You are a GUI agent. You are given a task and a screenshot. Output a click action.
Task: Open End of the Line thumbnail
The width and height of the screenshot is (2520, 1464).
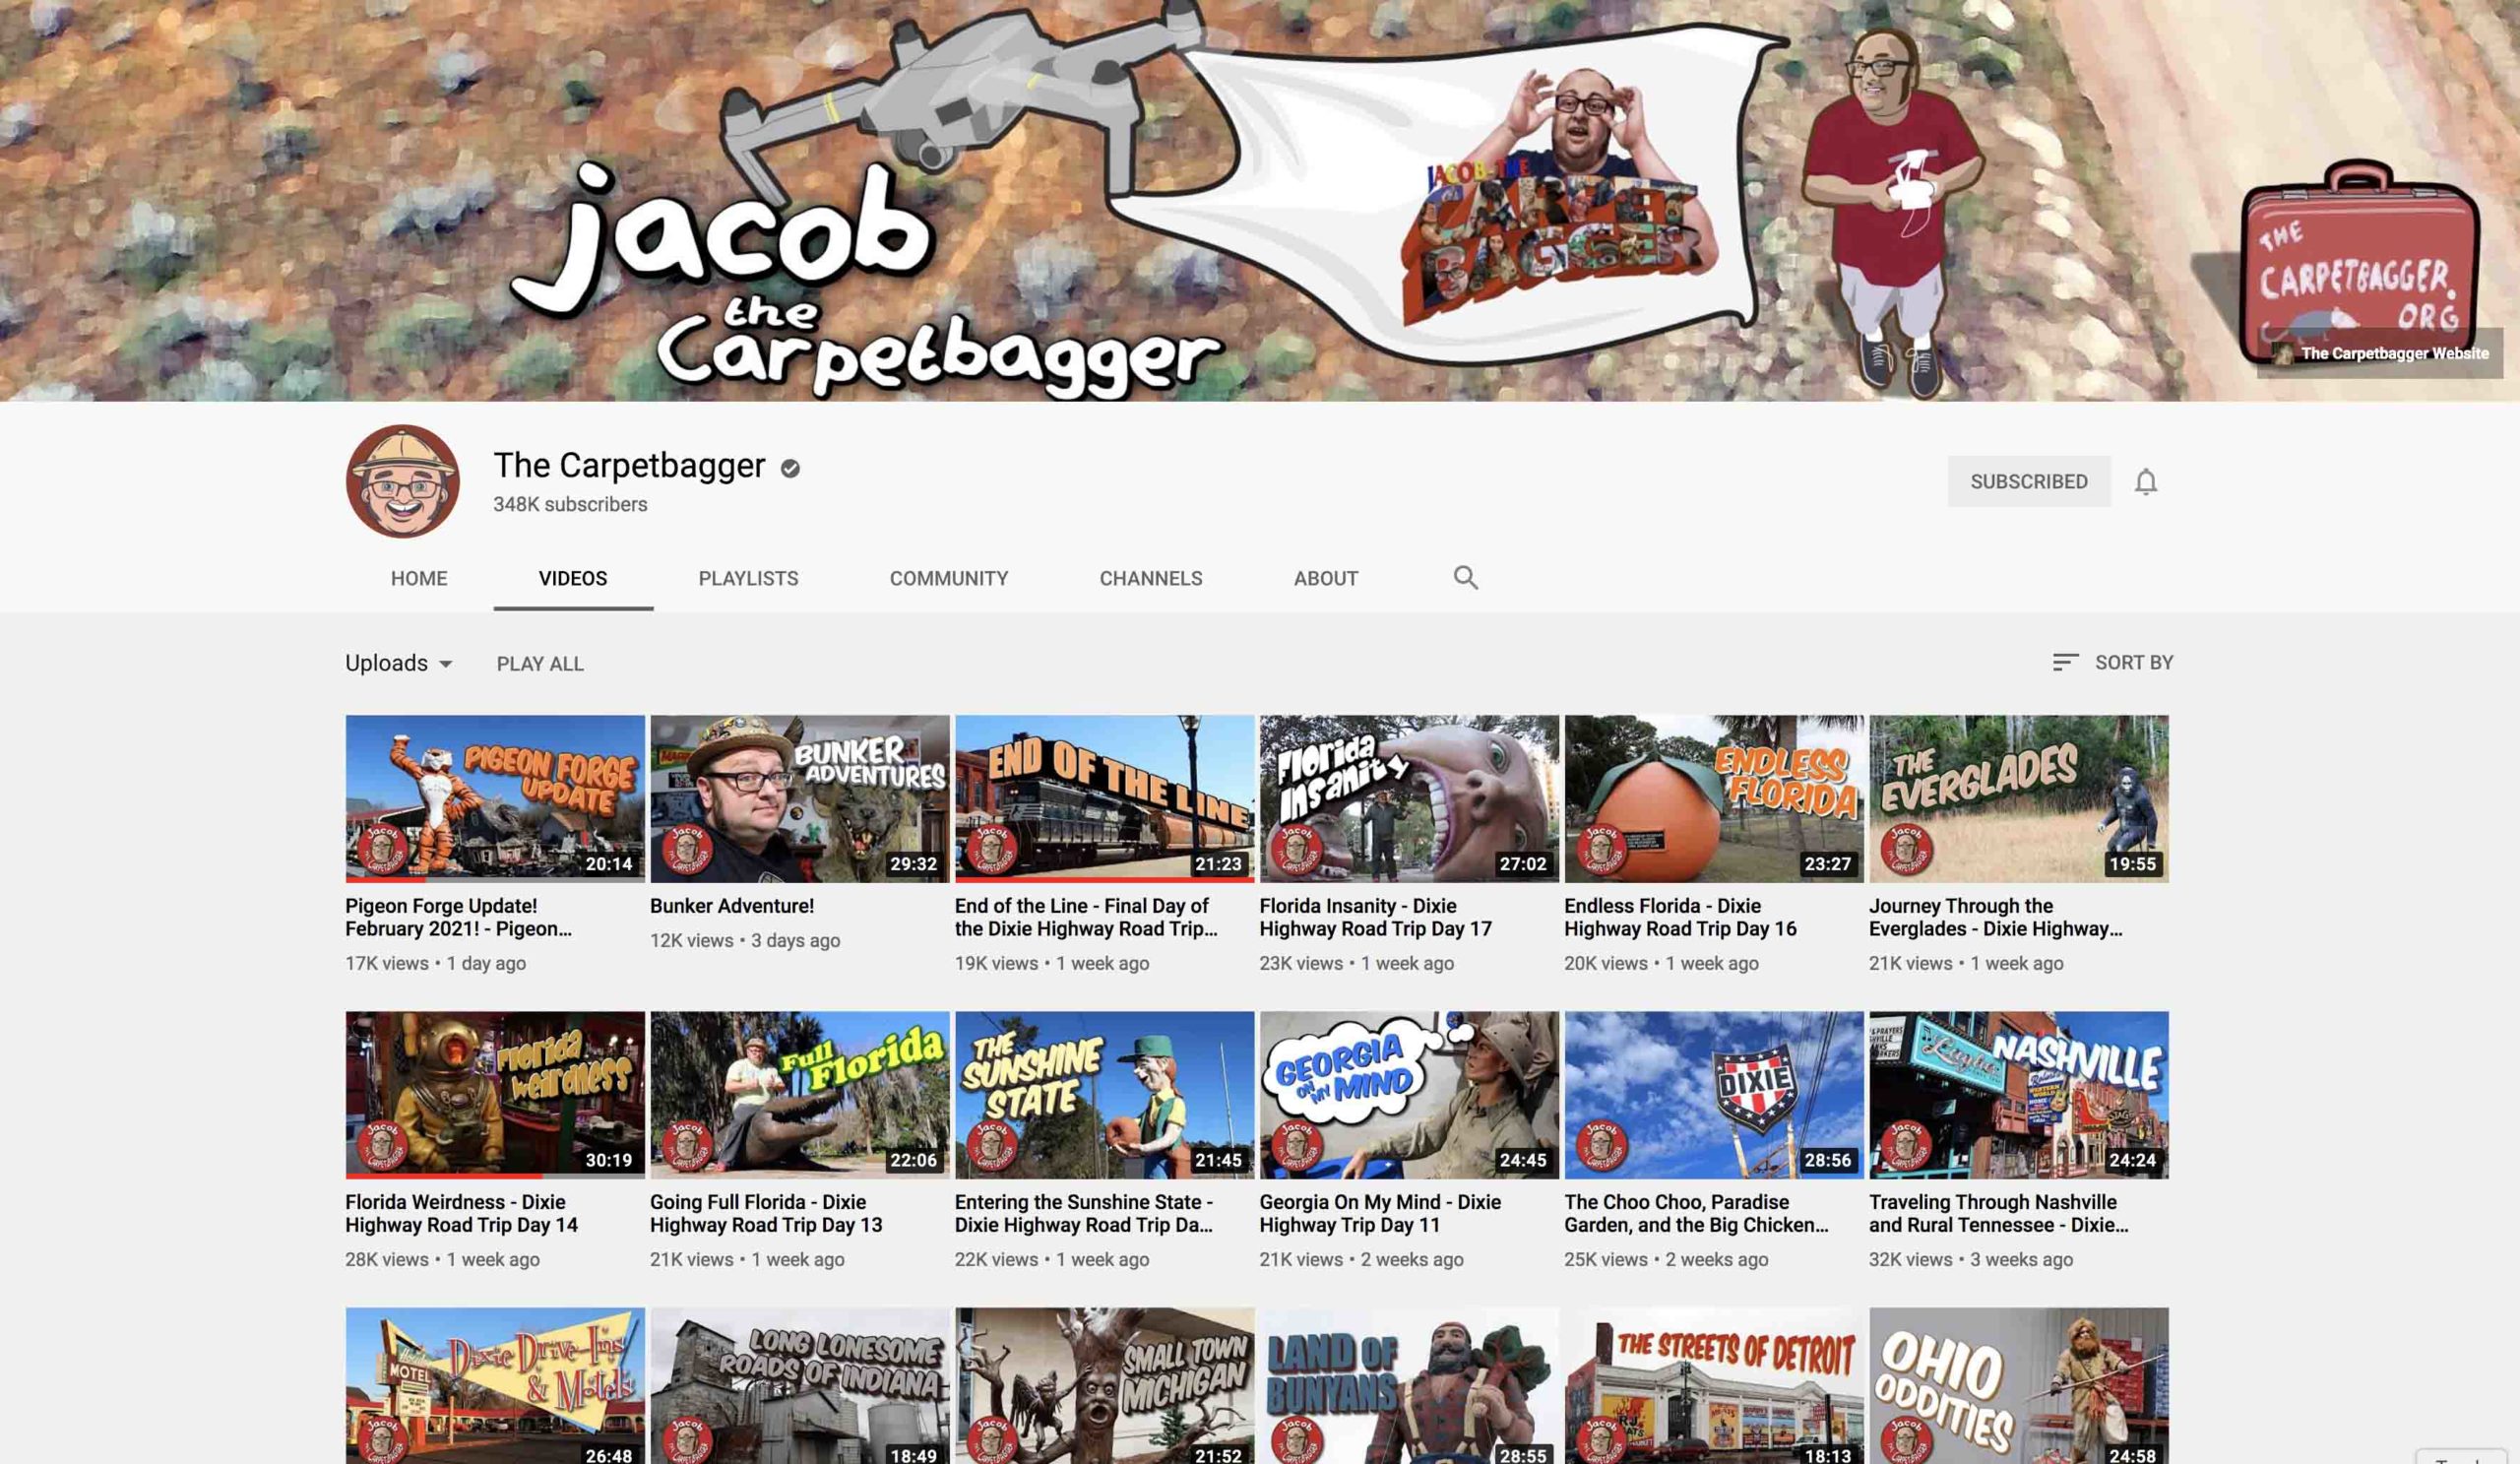pos(1105,799)
